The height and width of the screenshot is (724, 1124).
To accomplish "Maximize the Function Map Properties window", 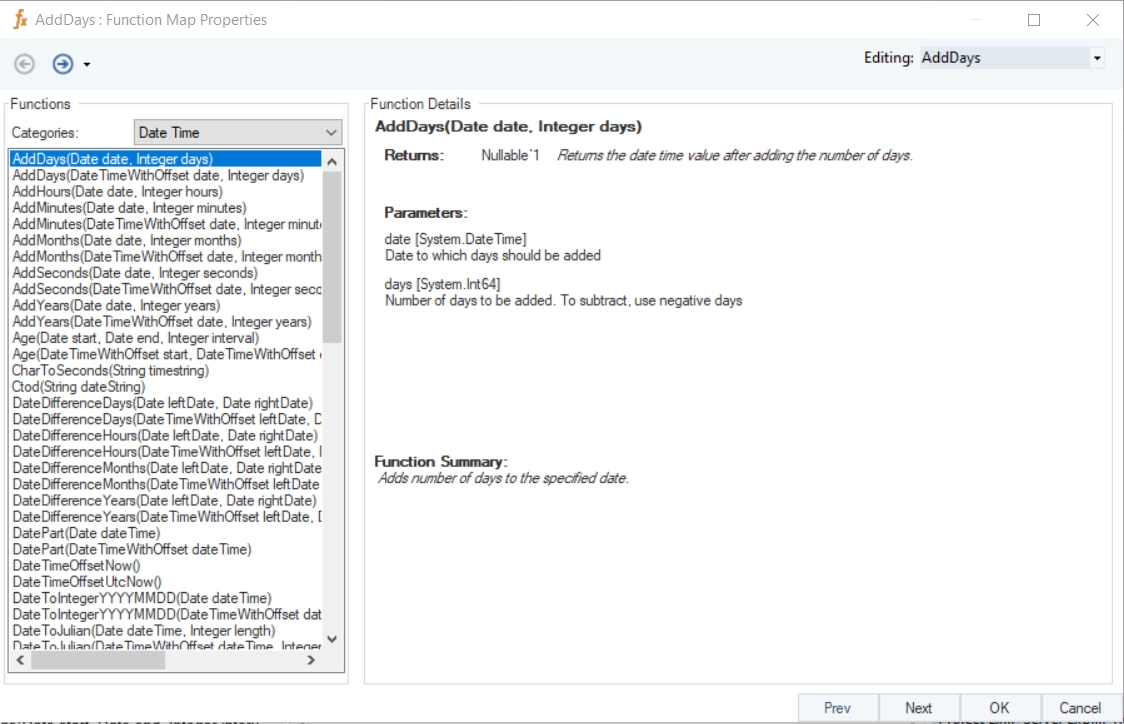I will click(x=1034, y=20).
